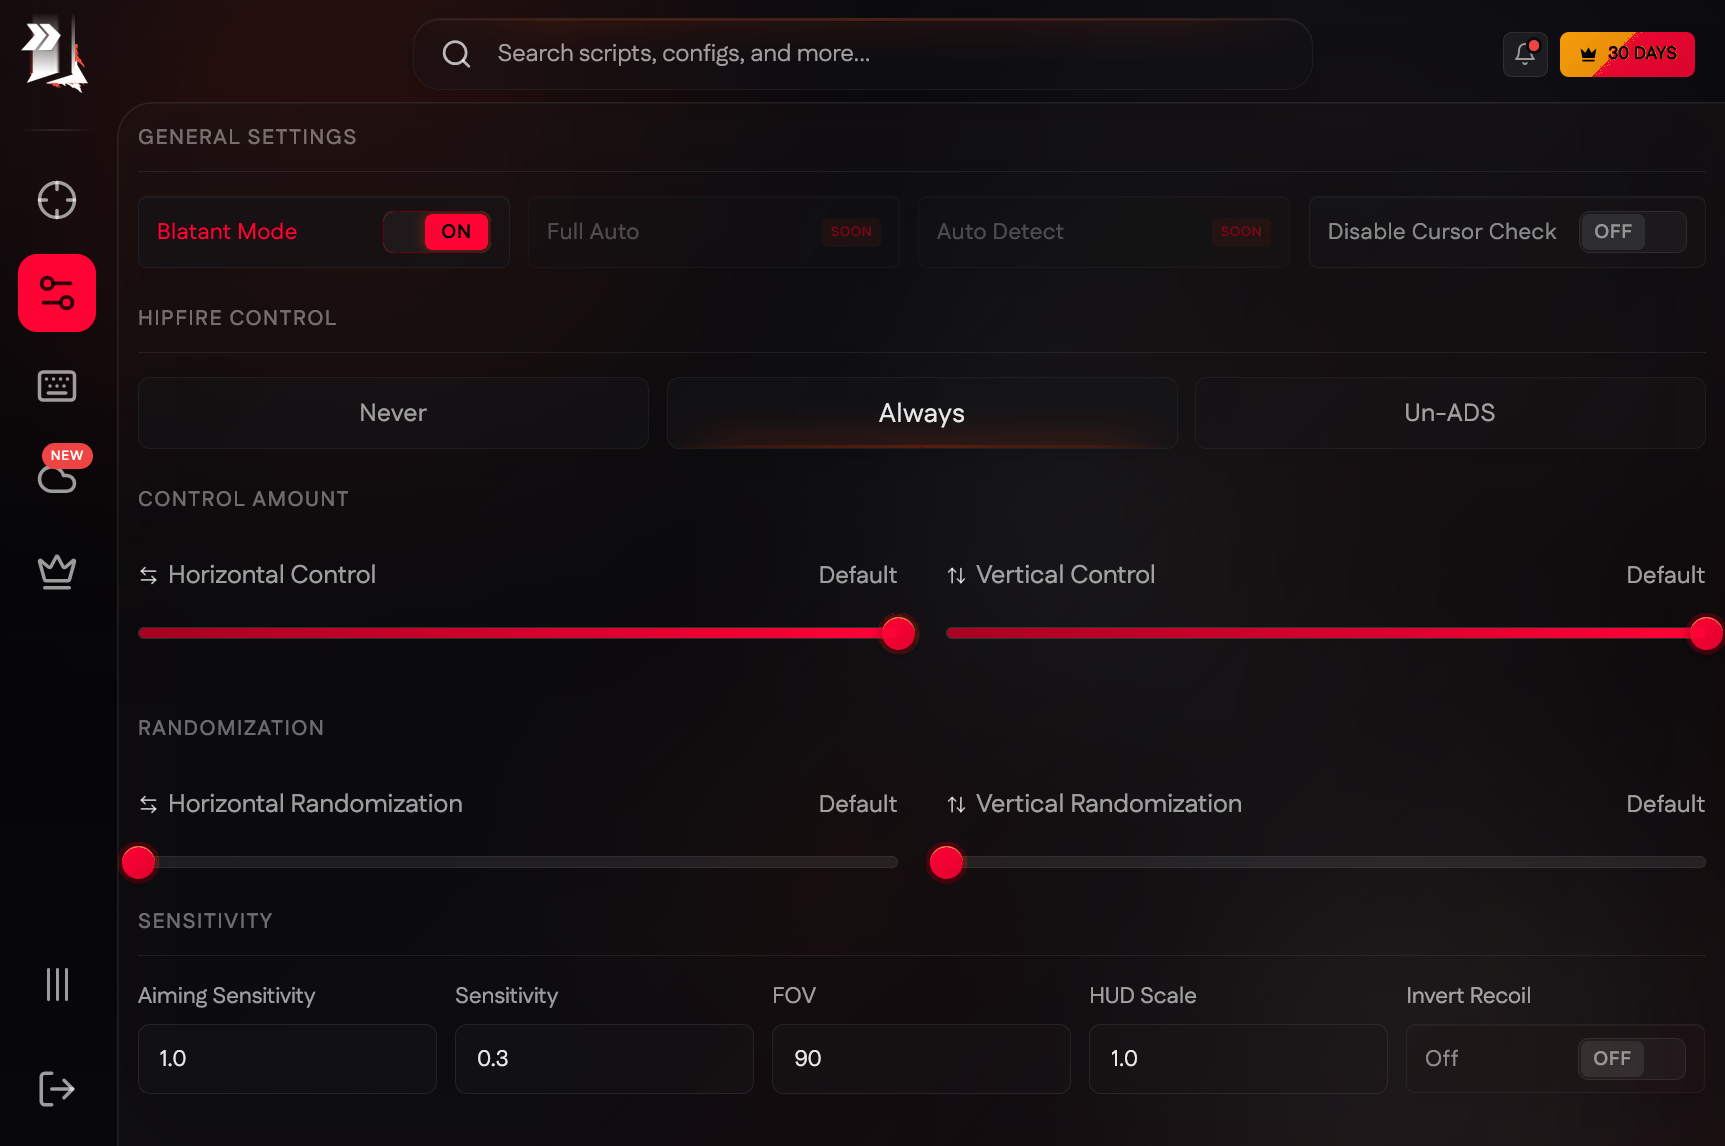Screen dimensions: 1725x1146
Task: Toggle Disable Cursor Check switch
Action: click(x=1632, y=232)
